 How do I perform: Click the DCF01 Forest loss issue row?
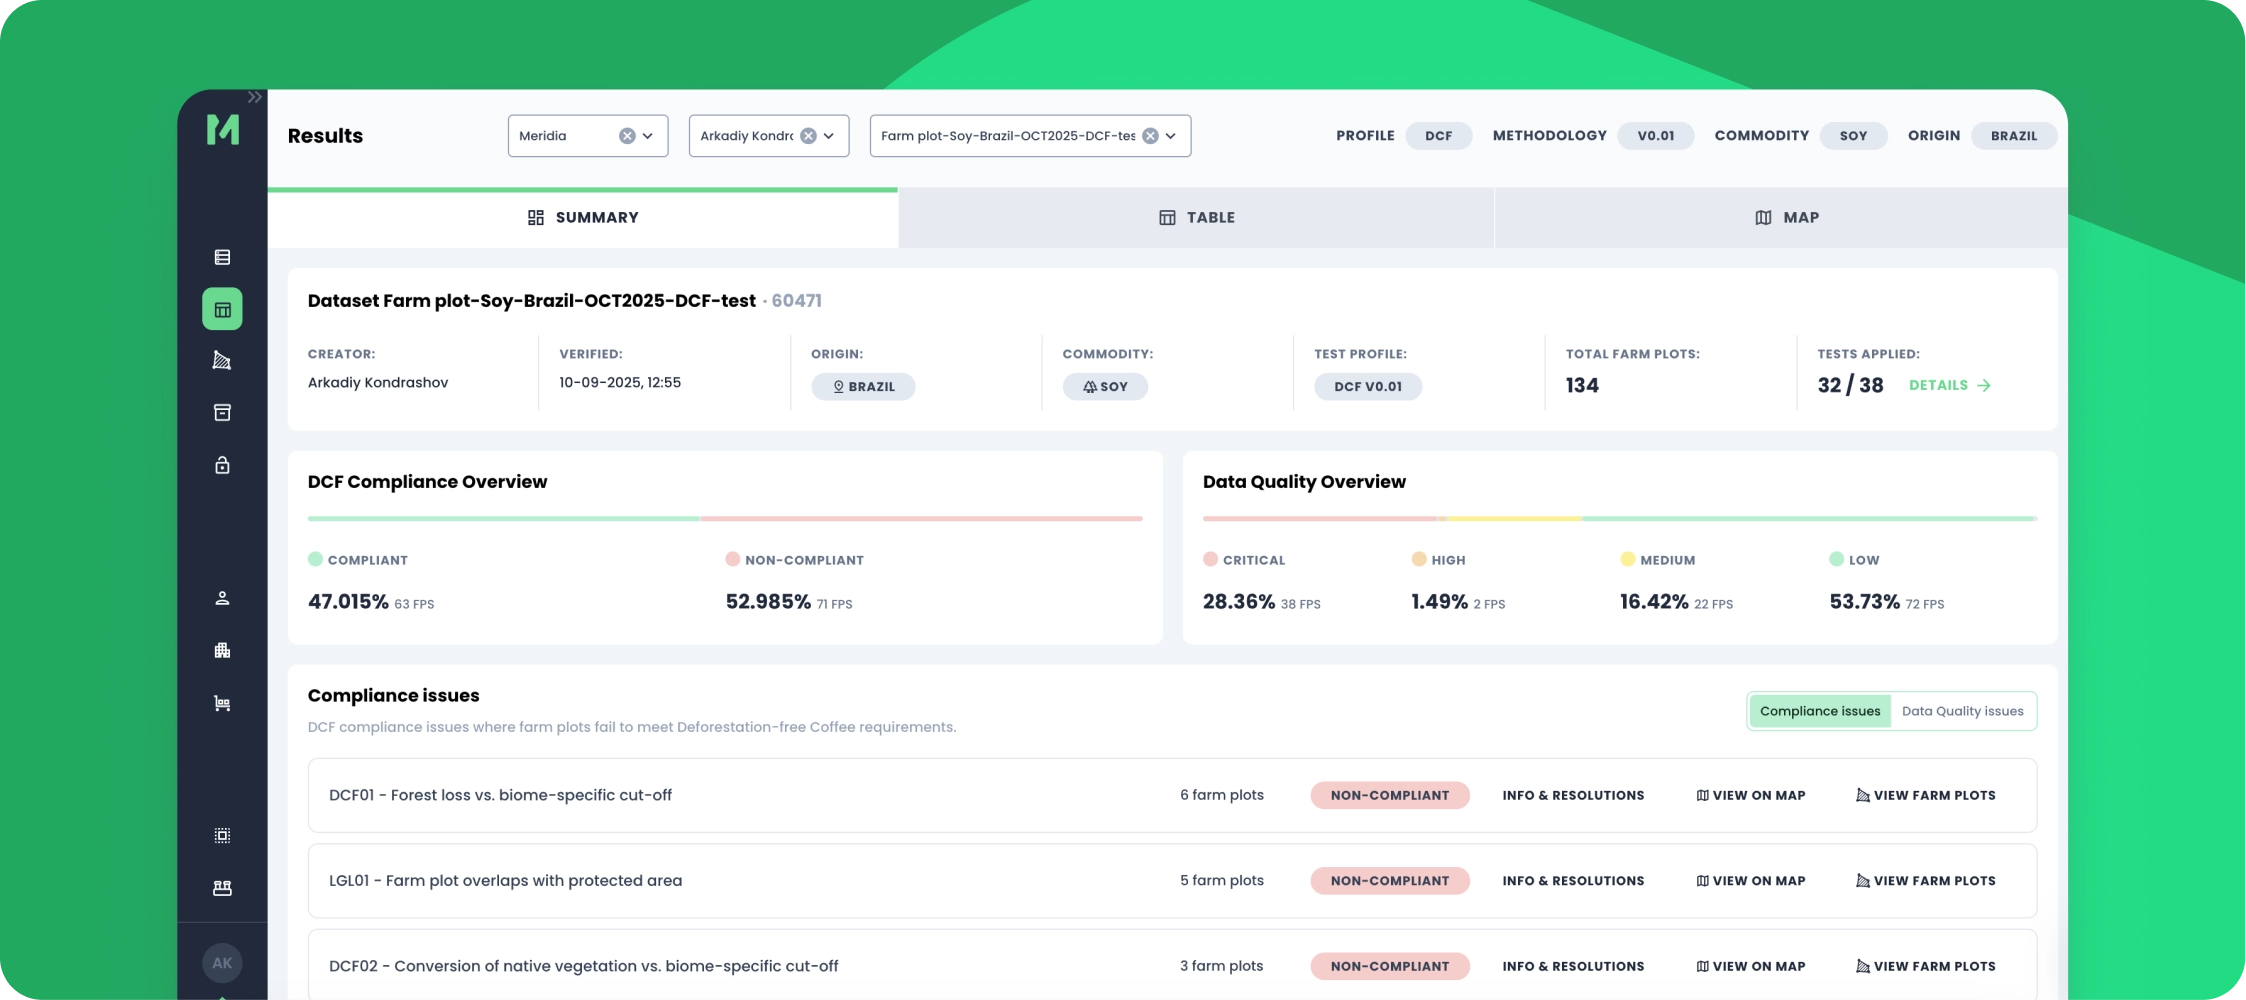[1172, 795]
